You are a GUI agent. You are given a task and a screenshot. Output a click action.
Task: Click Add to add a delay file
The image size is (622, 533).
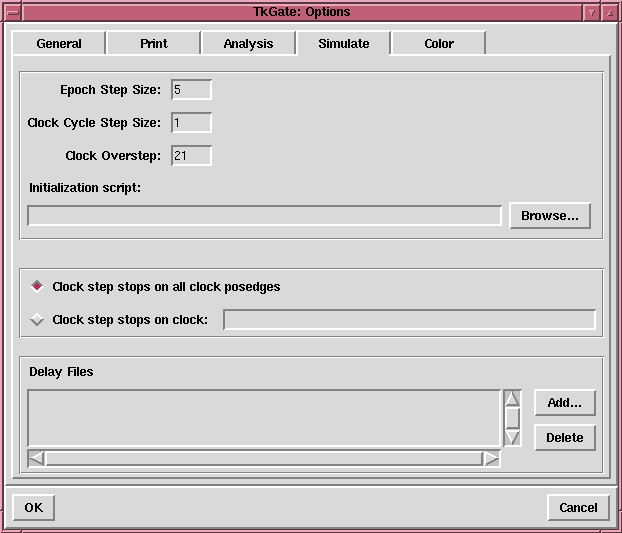[564, 403]
